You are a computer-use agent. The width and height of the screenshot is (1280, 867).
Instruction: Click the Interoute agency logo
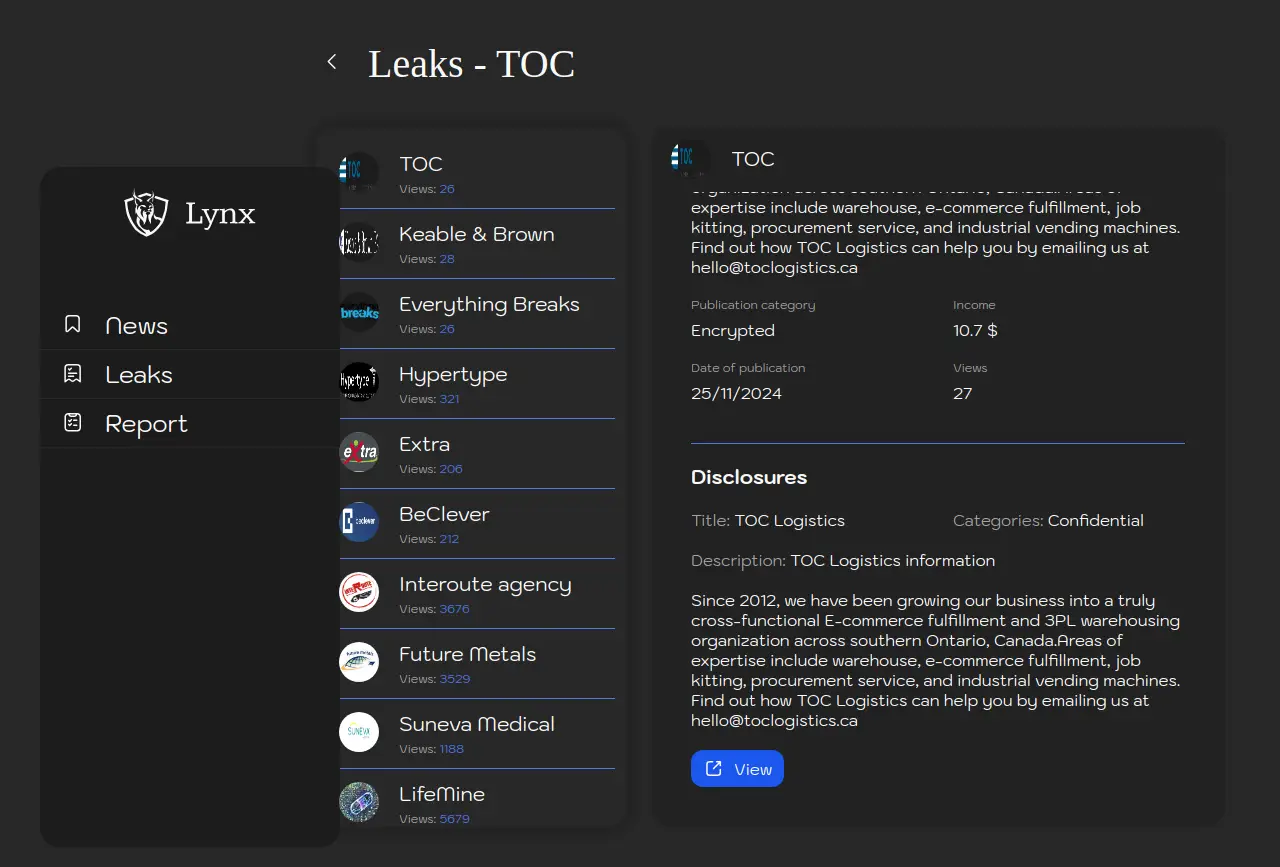coord(359,592)
